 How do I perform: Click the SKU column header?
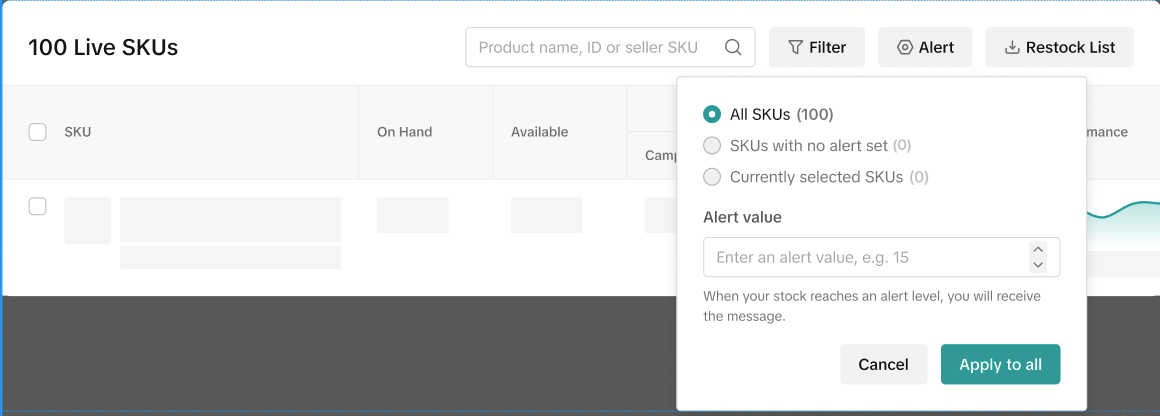(78, 132)
